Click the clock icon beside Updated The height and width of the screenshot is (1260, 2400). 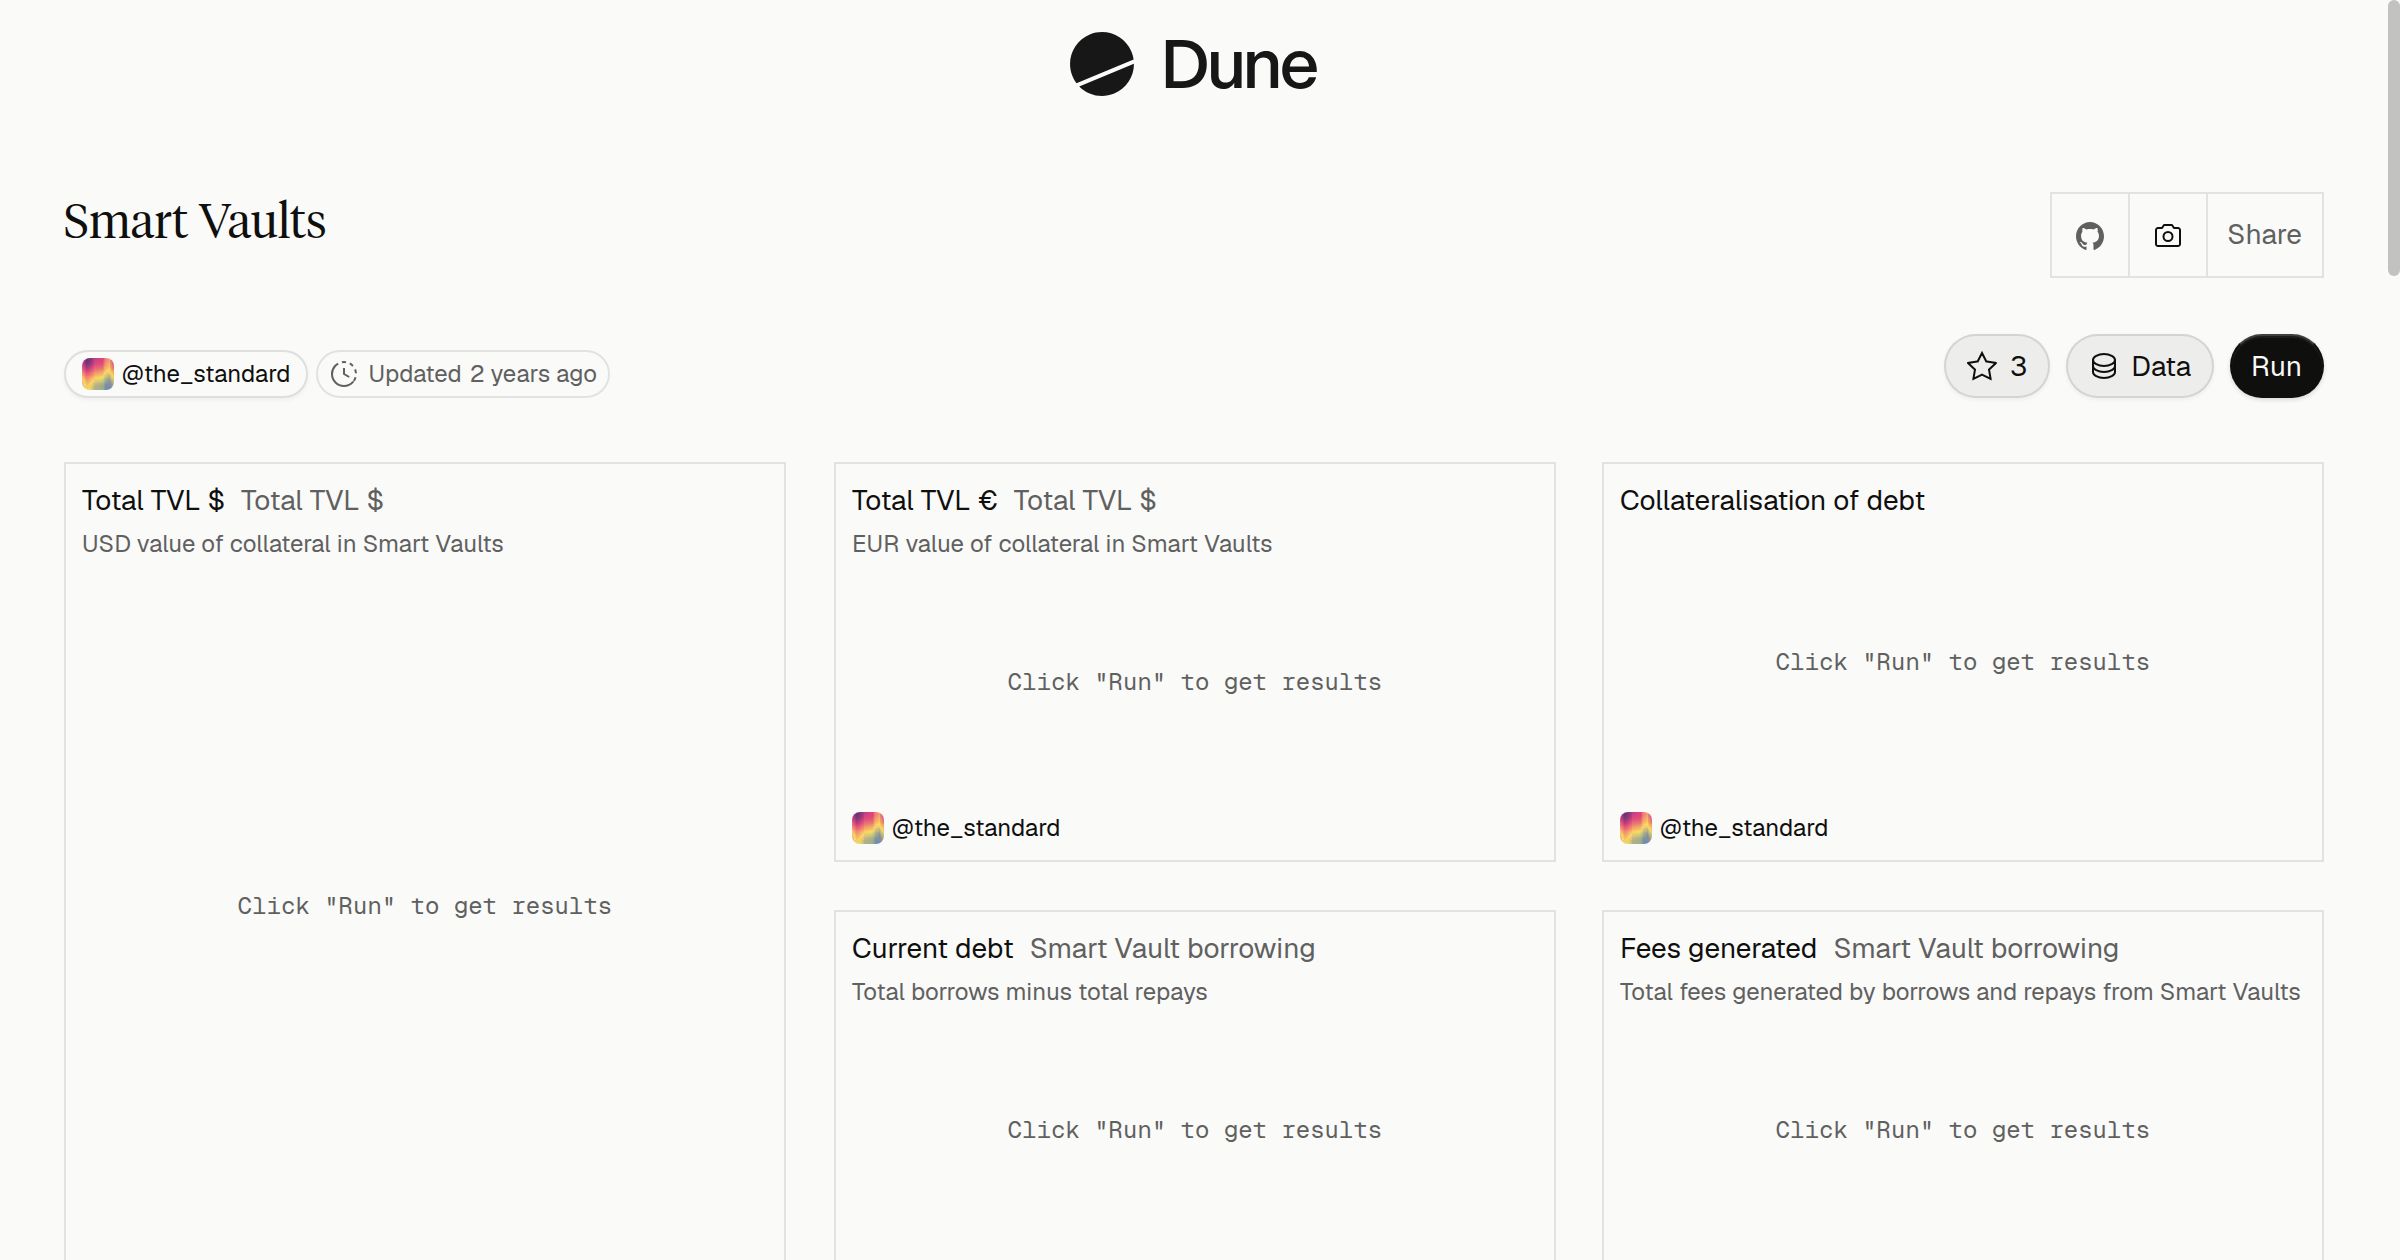[344, 374]
